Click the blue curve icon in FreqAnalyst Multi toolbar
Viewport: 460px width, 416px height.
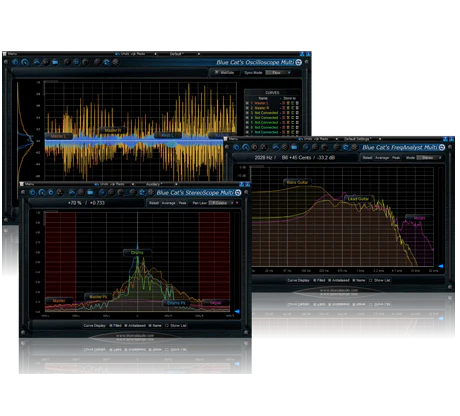pos(276,147)
